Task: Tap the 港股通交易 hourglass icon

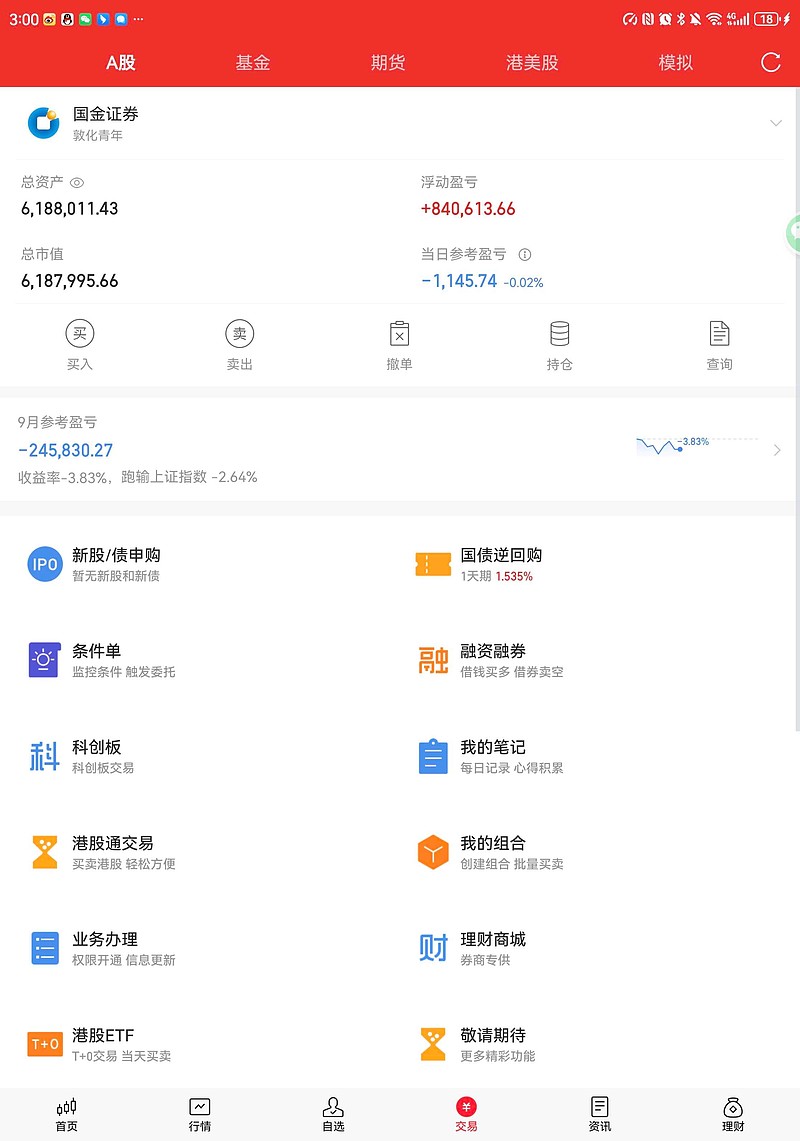Action: click(x=44, y=852)
